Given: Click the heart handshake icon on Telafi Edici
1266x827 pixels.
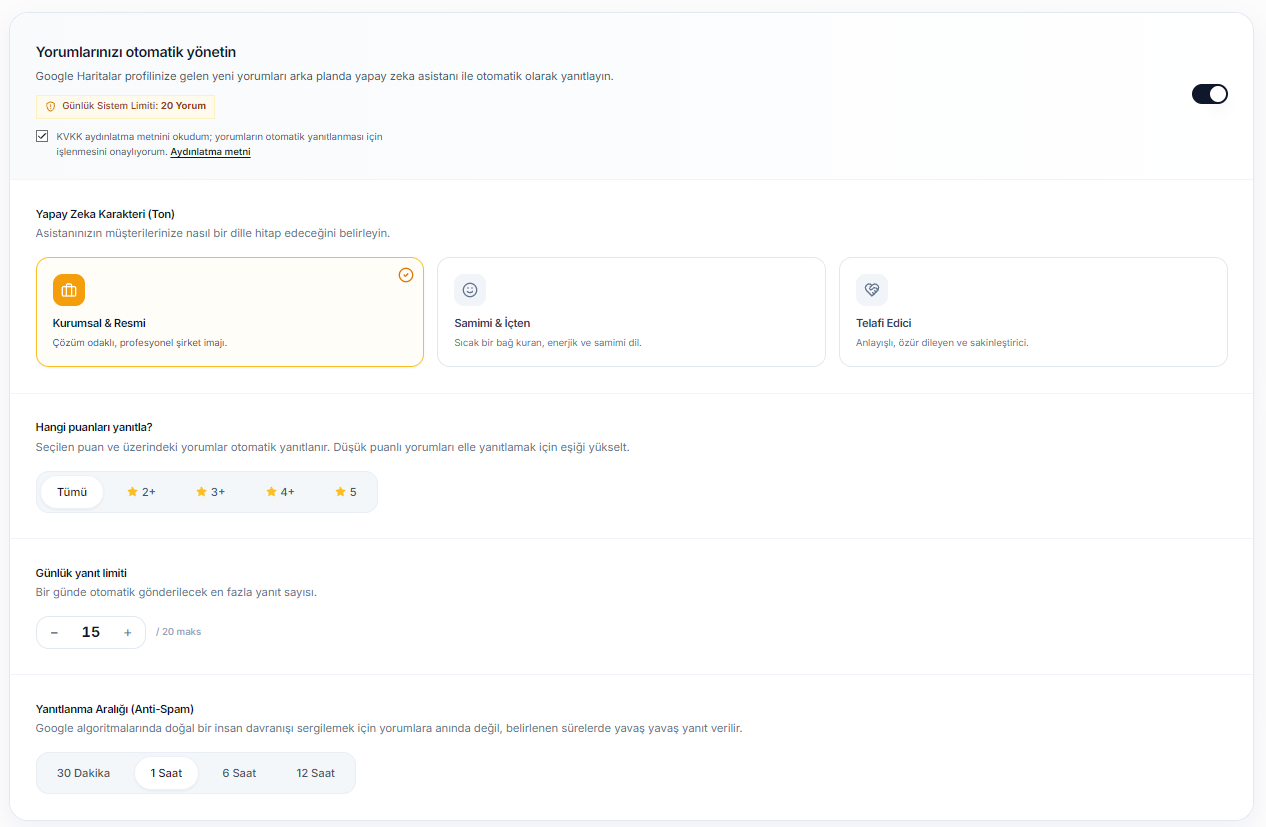Looking at the screenshot, I should (872, 290).
